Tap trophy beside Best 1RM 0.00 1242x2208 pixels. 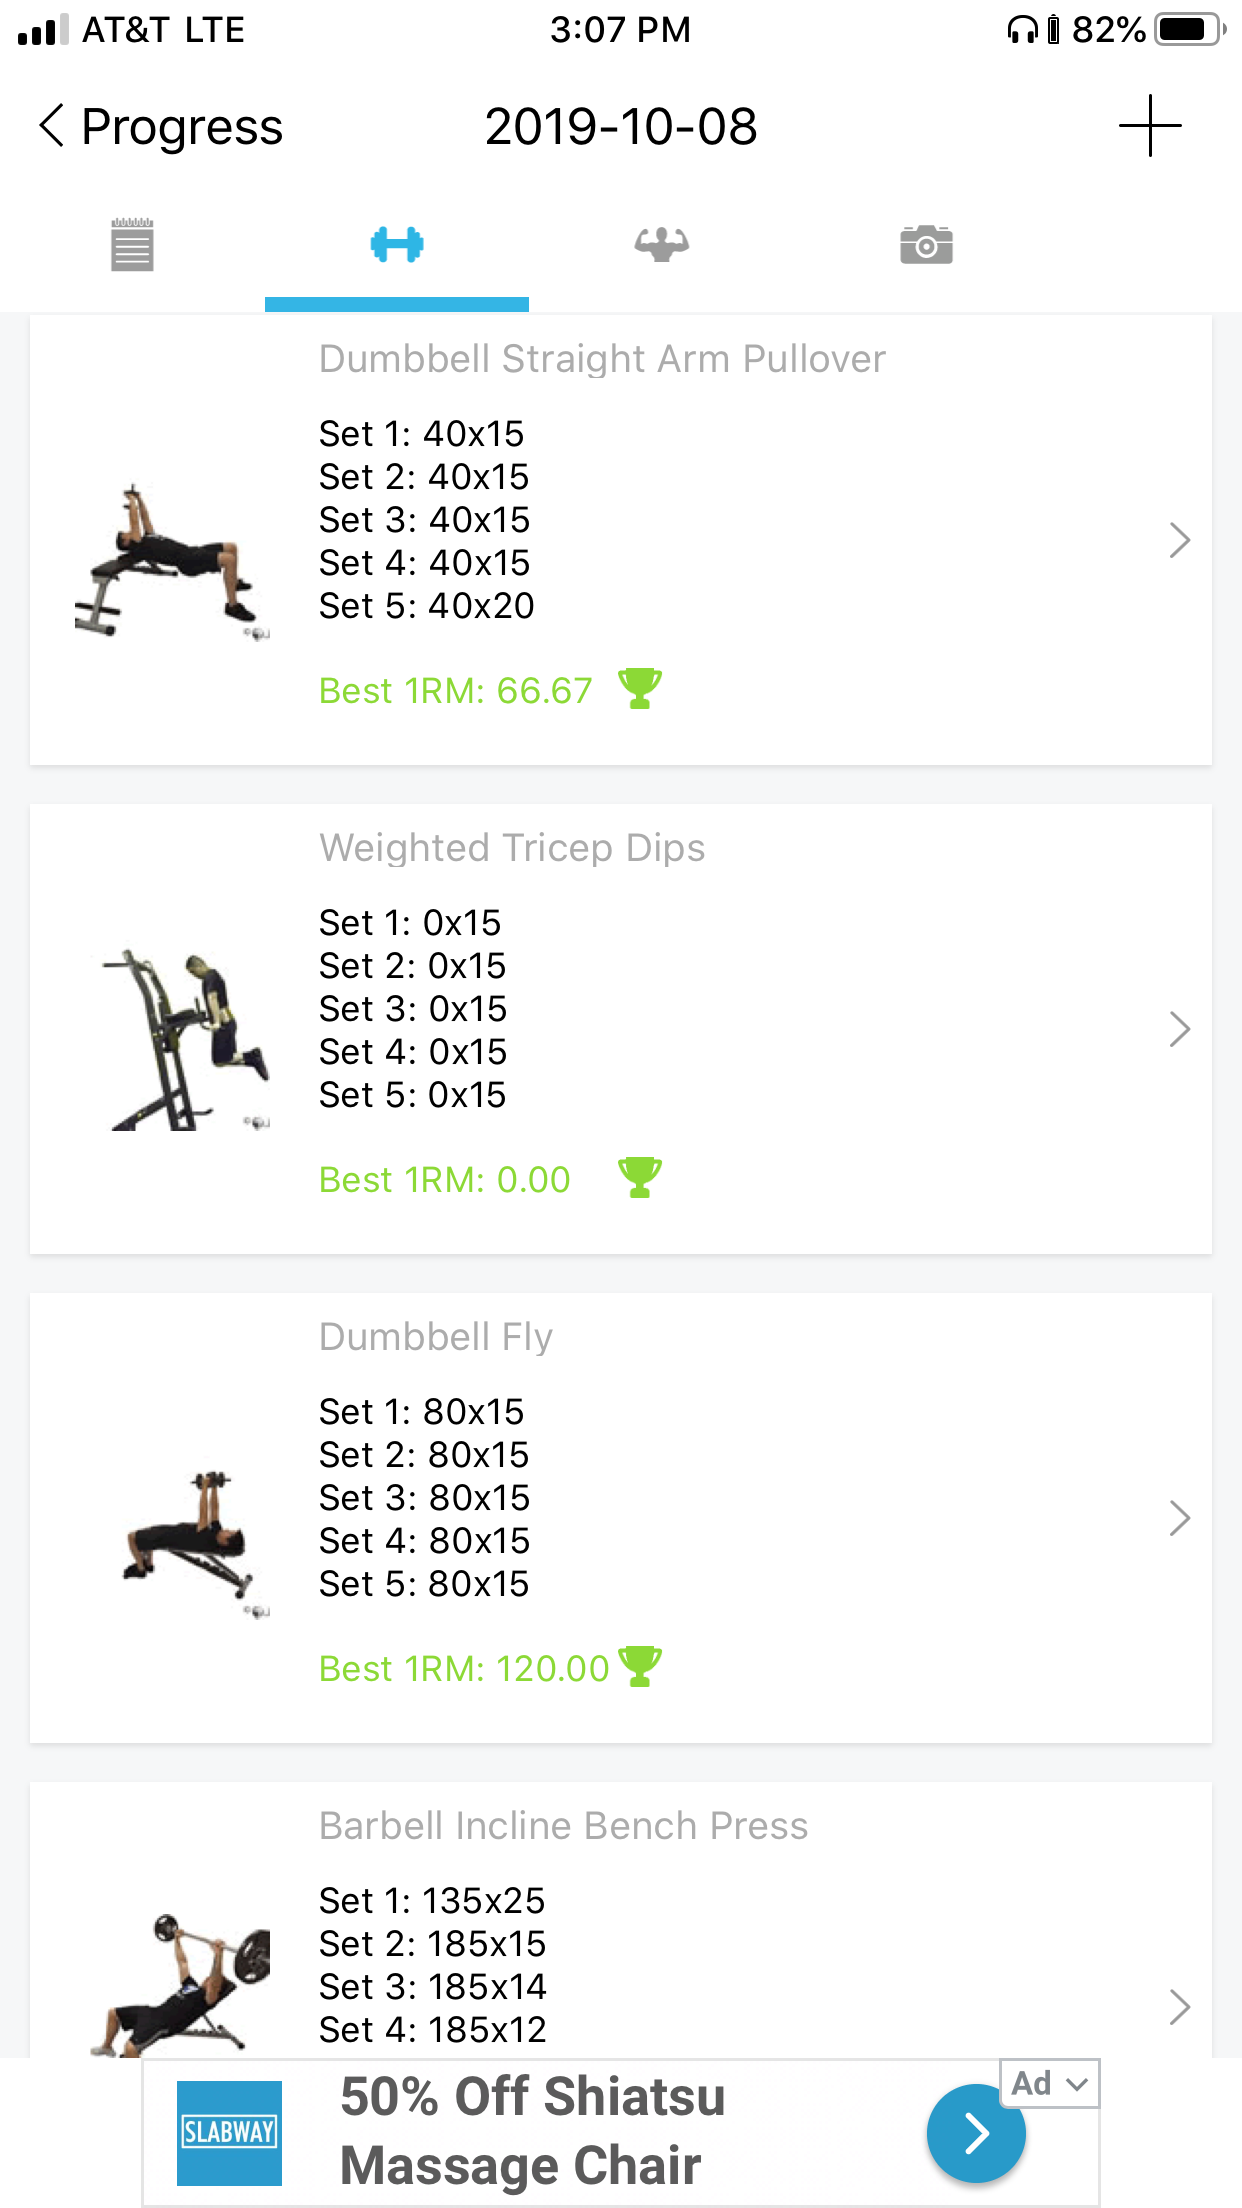640,1178
